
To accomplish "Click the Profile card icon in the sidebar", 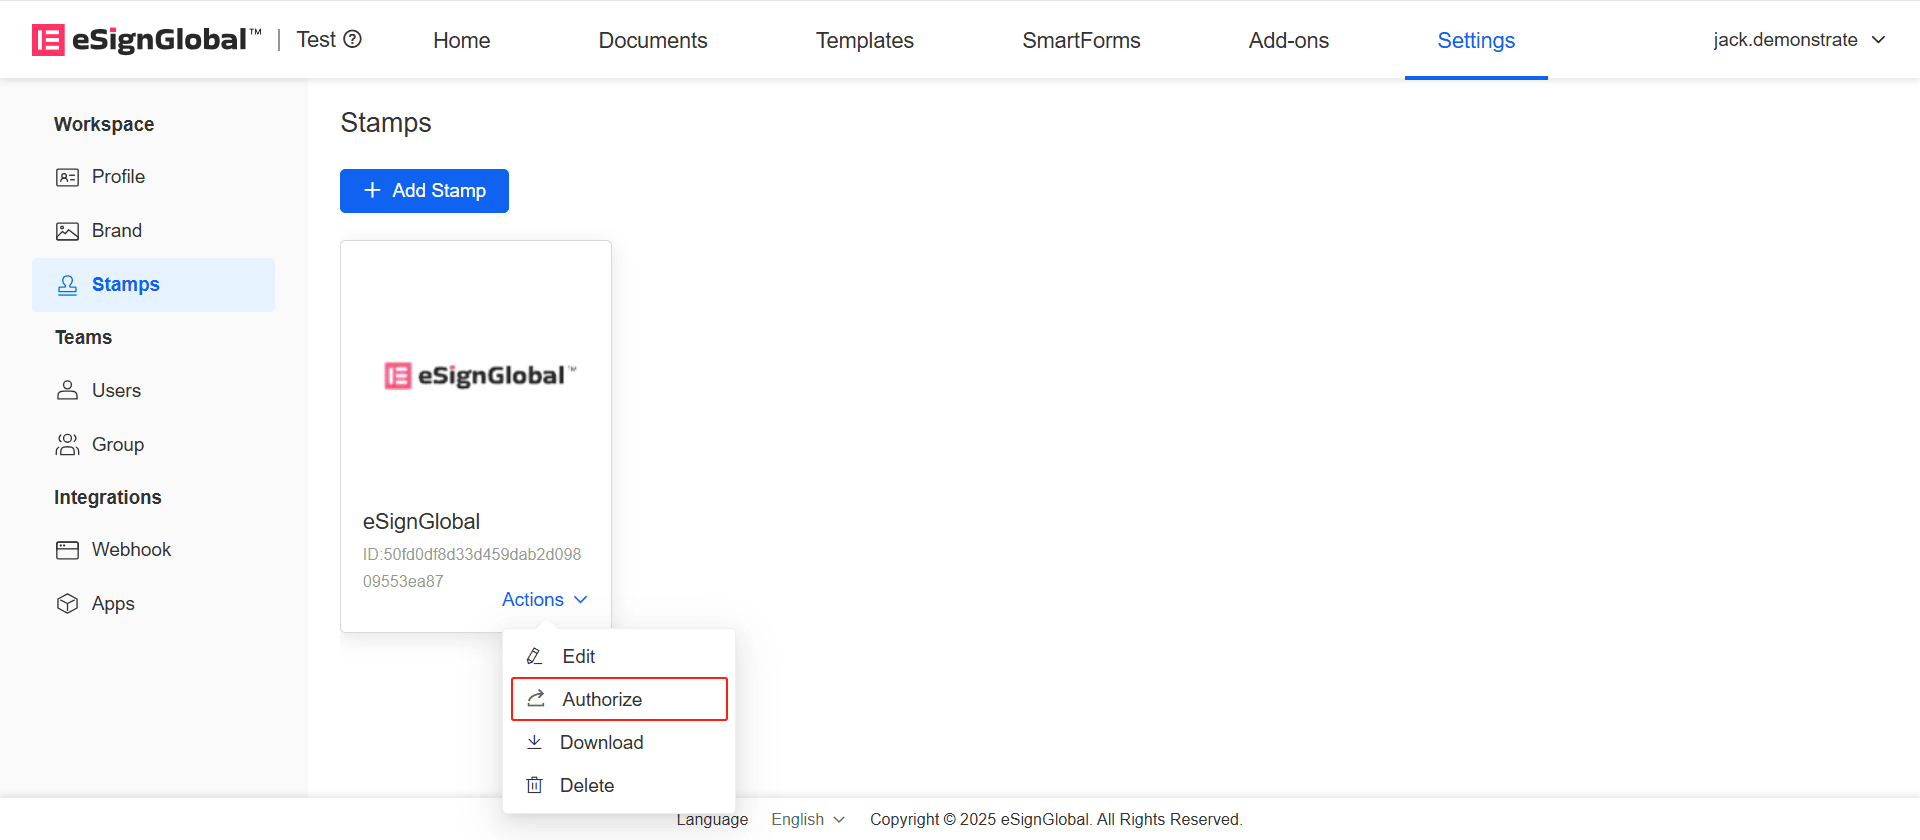I will coord(67,177).
